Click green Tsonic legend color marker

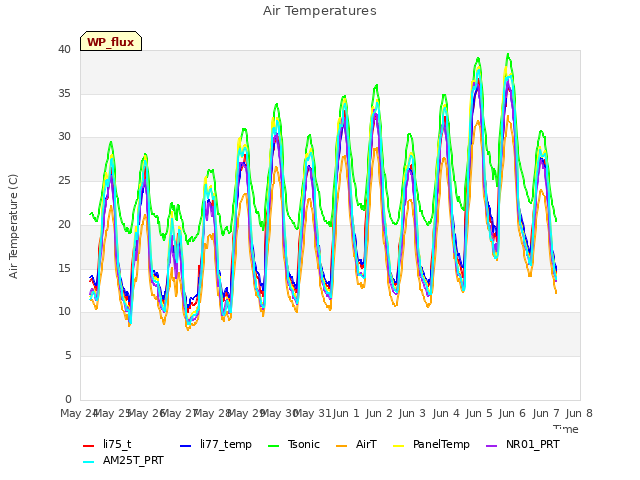coord(274,446)
